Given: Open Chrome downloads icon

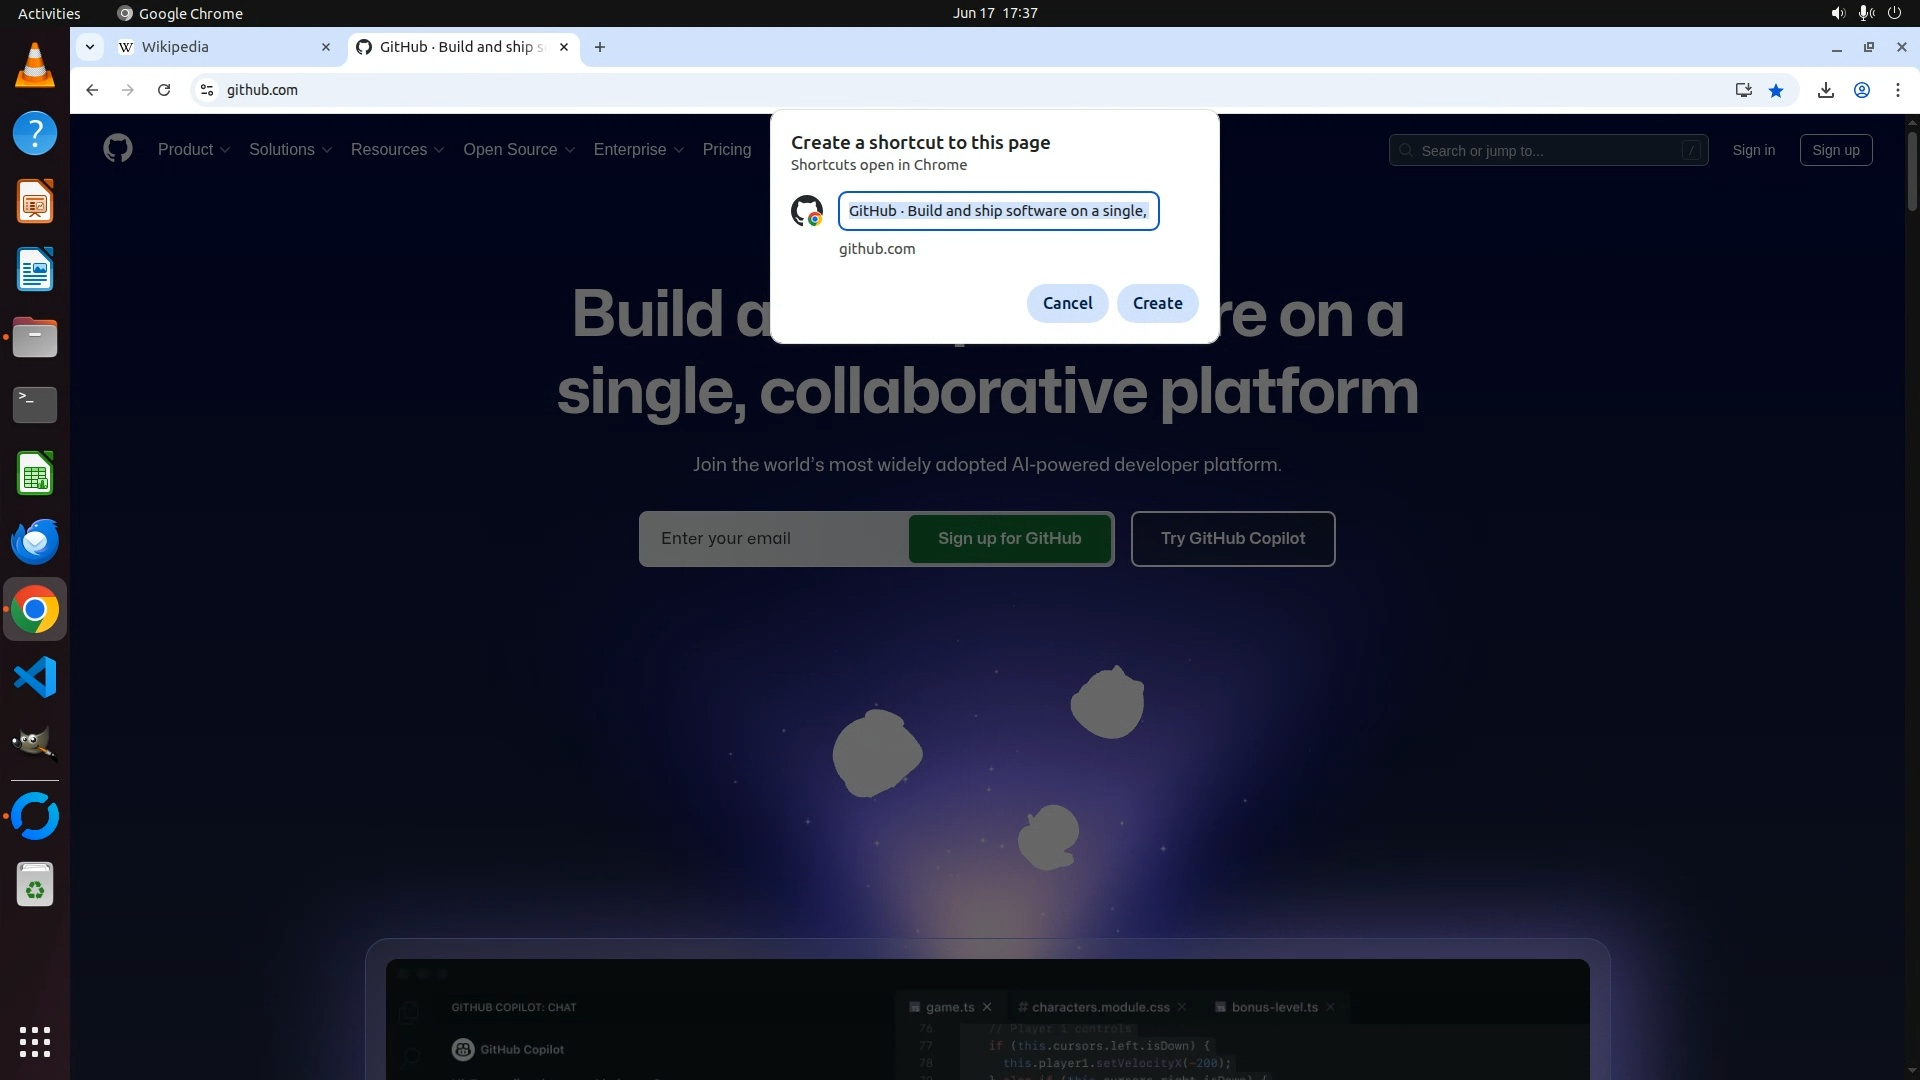Looking at the screenshot, I should pyautogui.click(x=1825, y=90).
